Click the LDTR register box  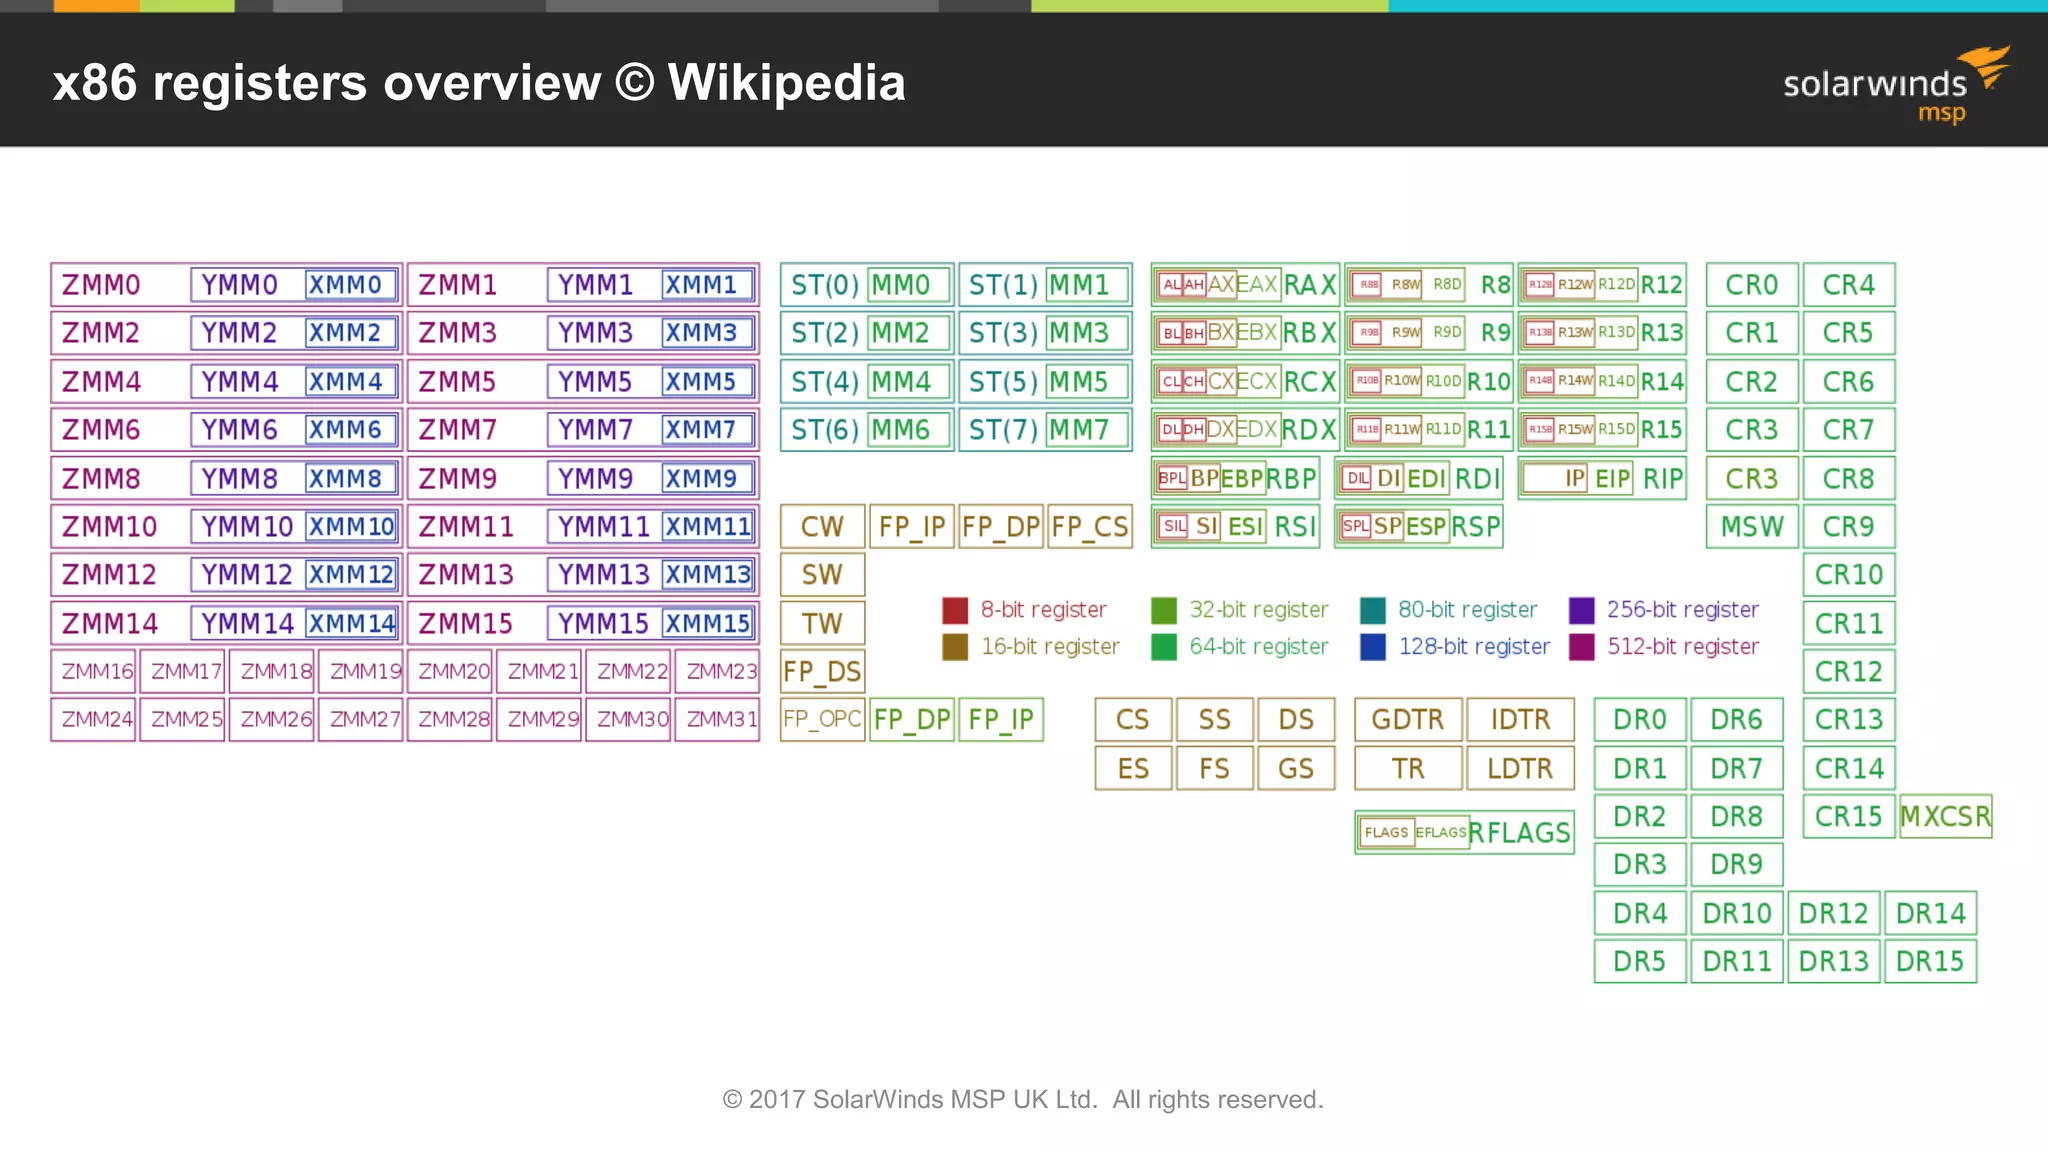(1520, 769)
